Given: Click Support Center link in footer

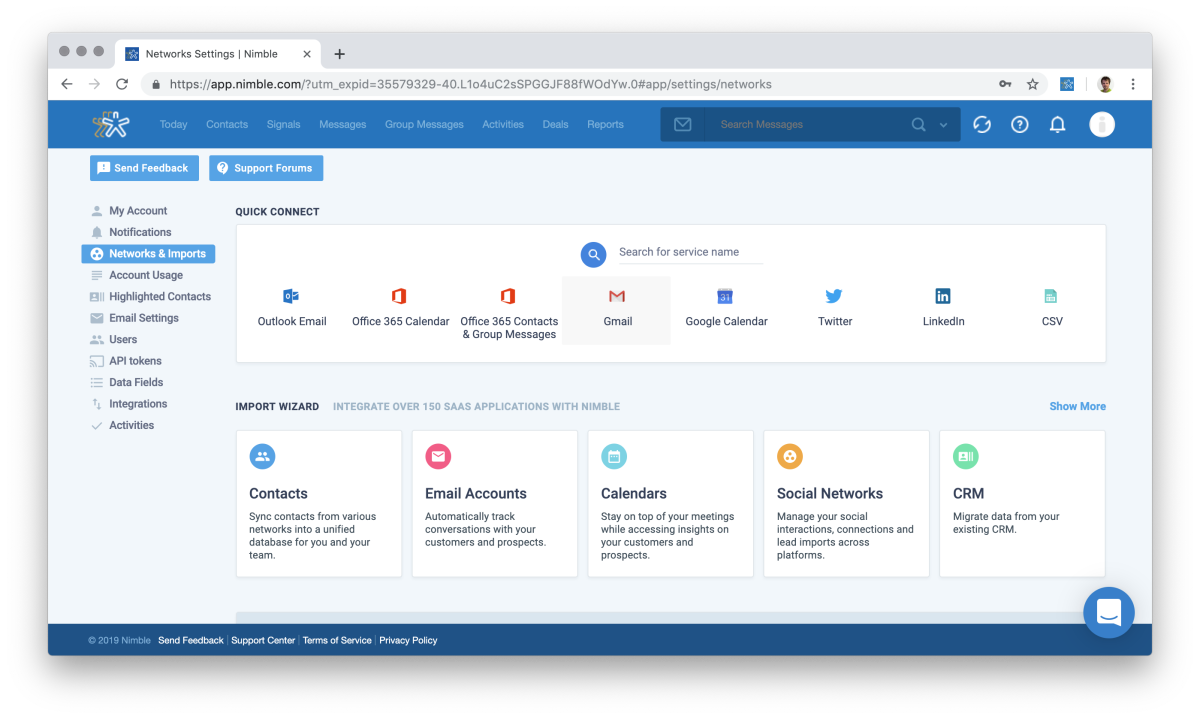Looking at the screenshot, I should point(263,641).
